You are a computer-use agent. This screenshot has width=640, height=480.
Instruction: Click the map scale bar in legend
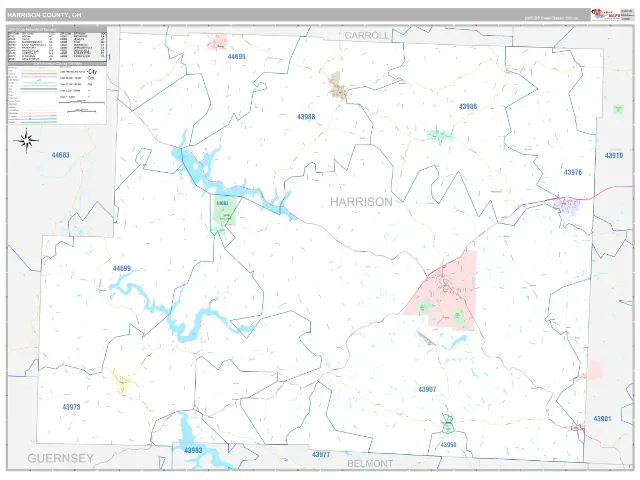point(82,102)
